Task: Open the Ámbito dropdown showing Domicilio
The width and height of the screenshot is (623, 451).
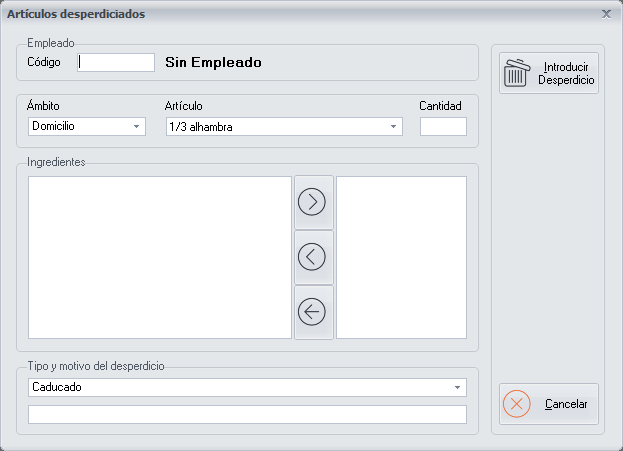Action: click(x=136, y=127)
